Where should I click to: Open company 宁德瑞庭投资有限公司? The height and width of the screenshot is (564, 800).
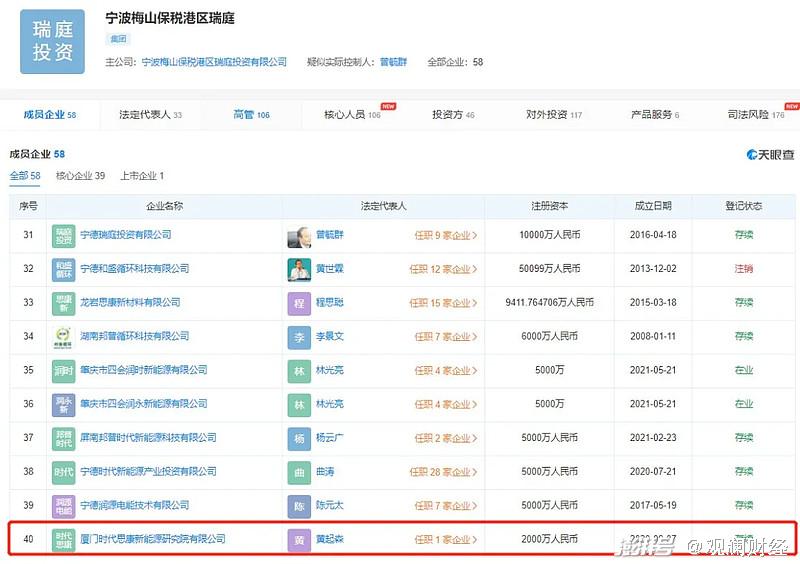click(126, 235)
